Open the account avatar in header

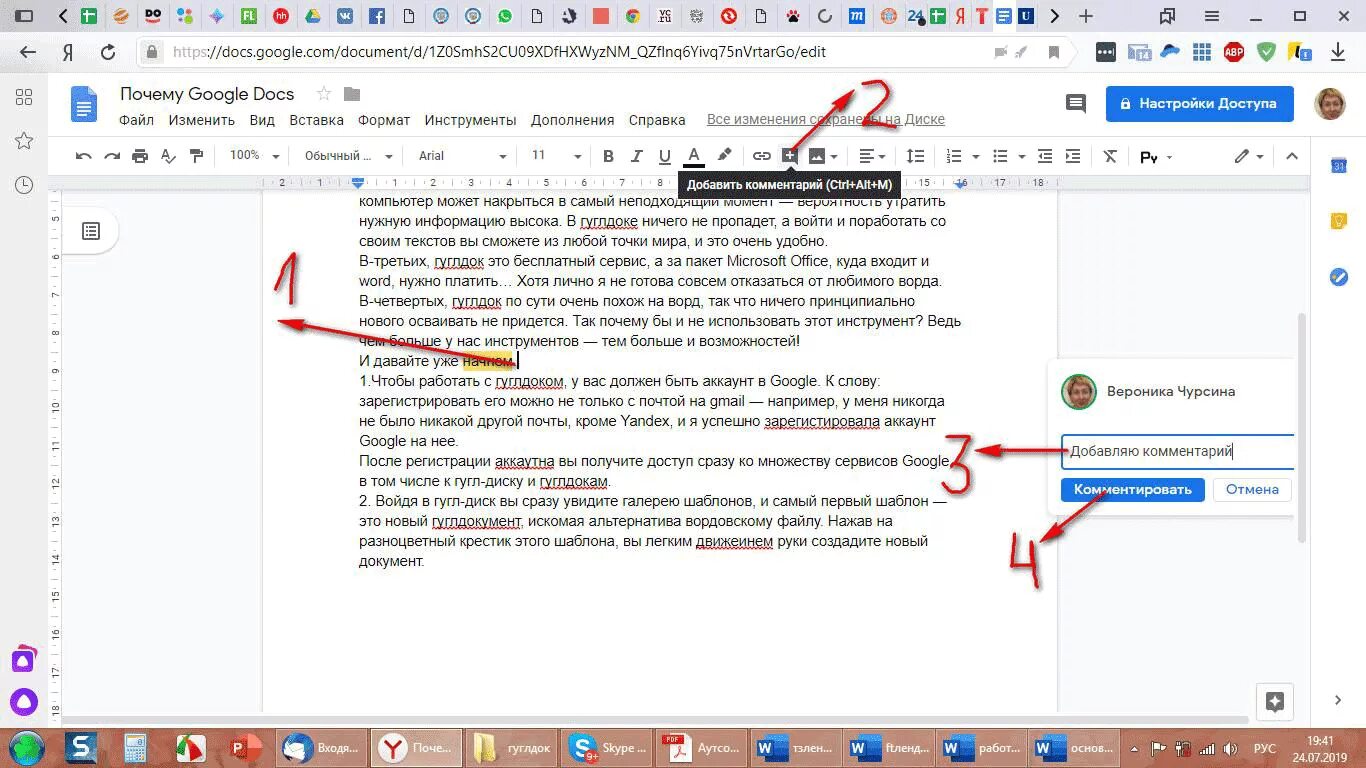(1330, 103)
